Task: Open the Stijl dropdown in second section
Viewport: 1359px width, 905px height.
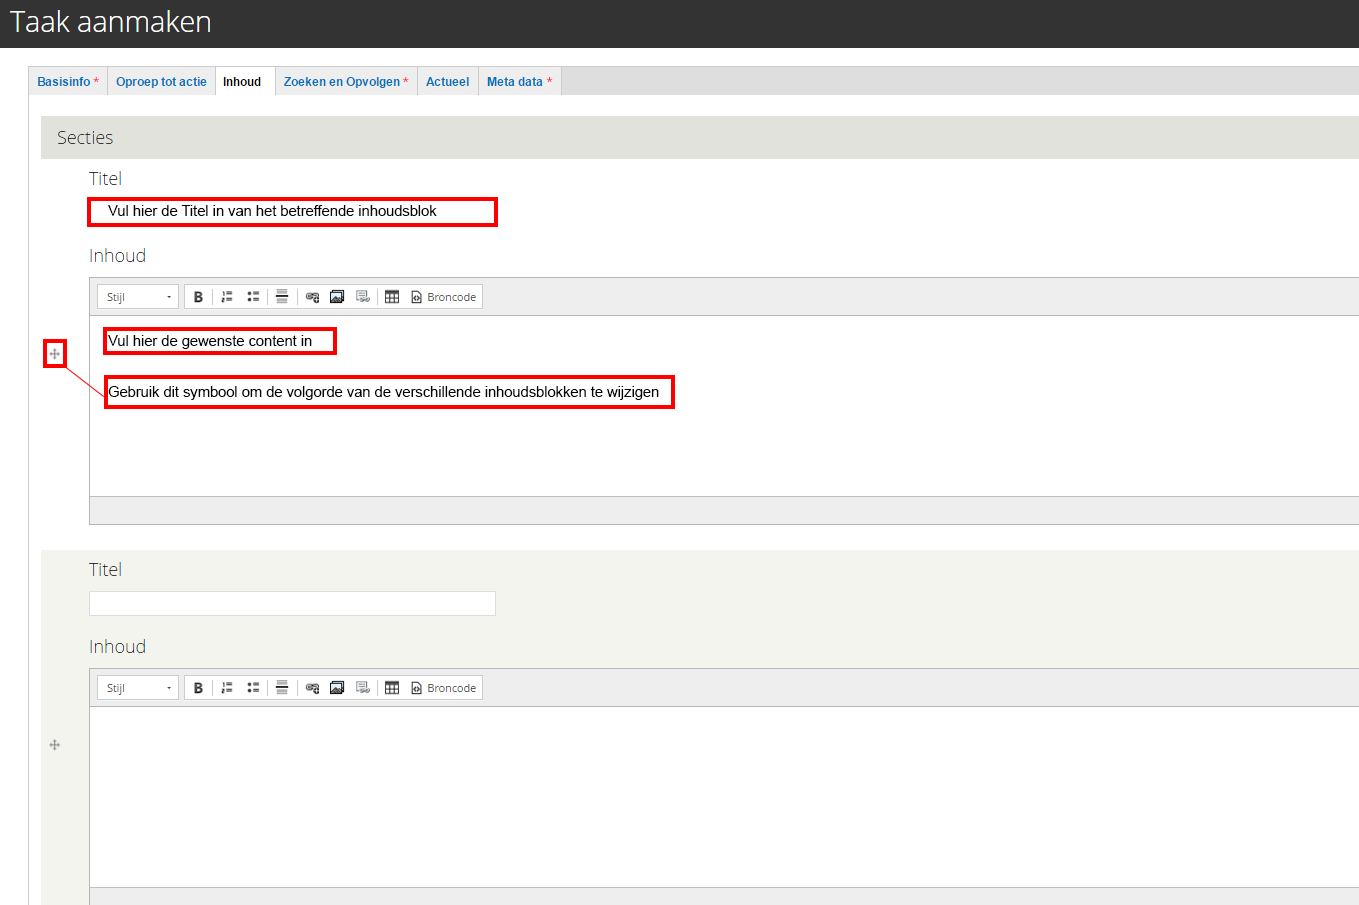Action: tap(138, 688)
